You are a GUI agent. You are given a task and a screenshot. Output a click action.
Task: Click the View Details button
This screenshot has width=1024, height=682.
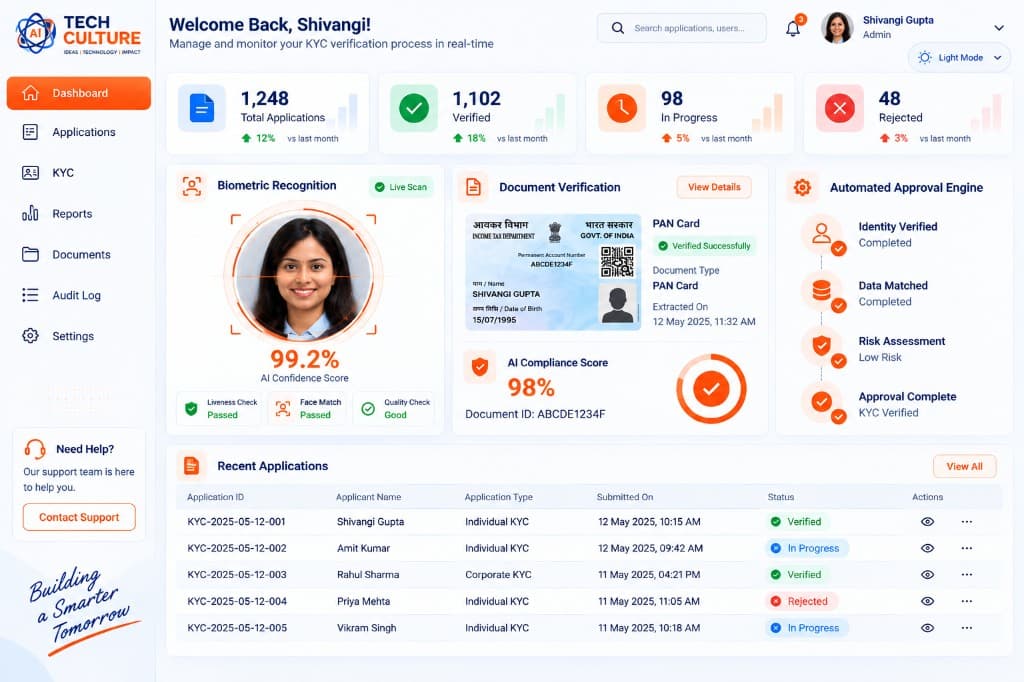(x=714, y=187)
